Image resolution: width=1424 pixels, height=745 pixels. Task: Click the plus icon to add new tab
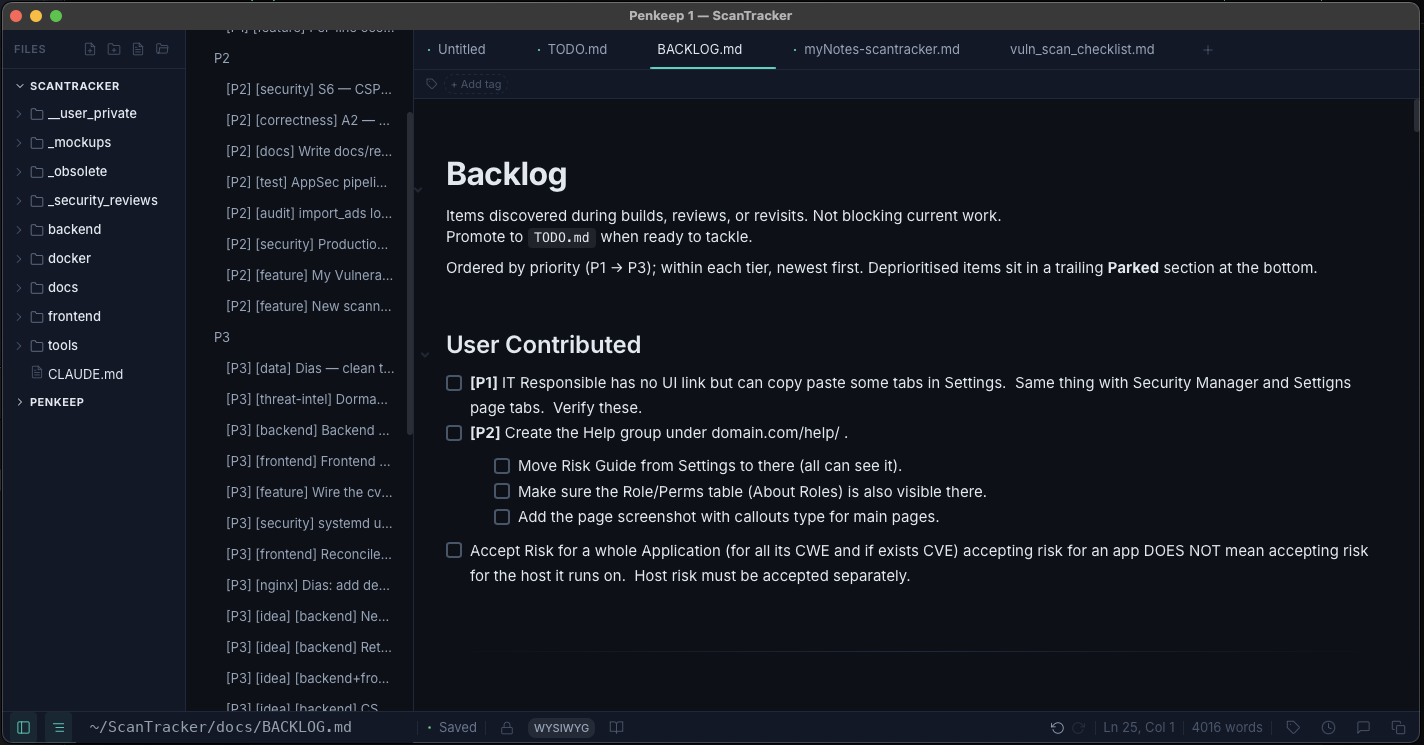coord(1207,49)
